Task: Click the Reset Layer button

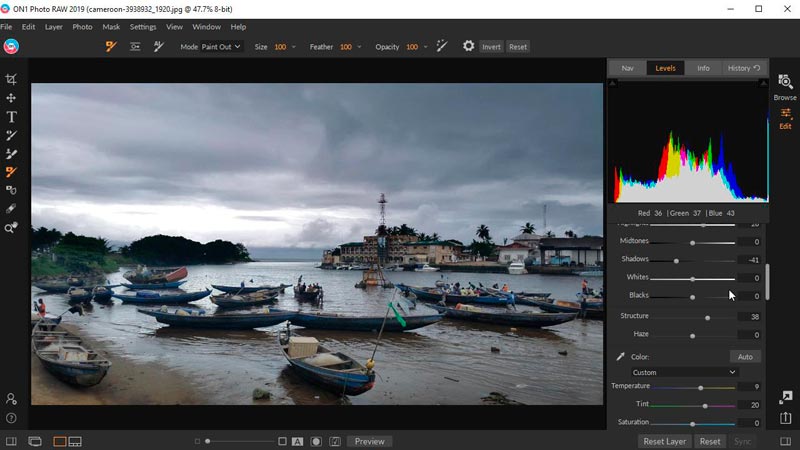Action: point(665,441)
